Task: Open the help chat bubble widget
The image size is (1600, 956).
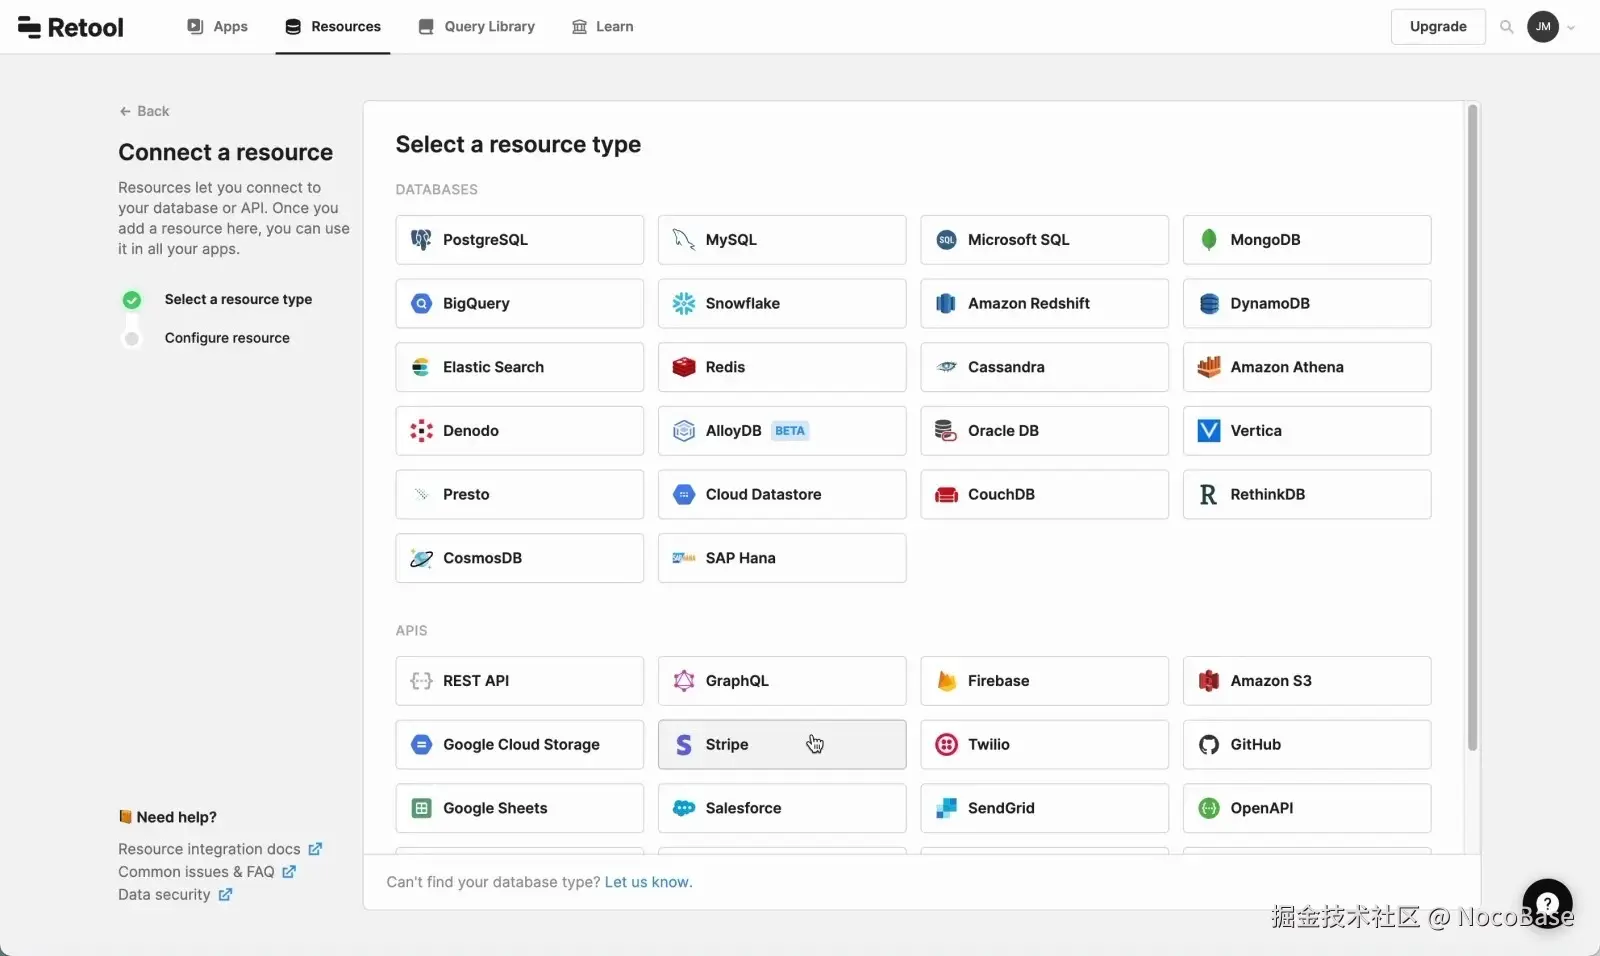Action: (x=1547, y=903)
